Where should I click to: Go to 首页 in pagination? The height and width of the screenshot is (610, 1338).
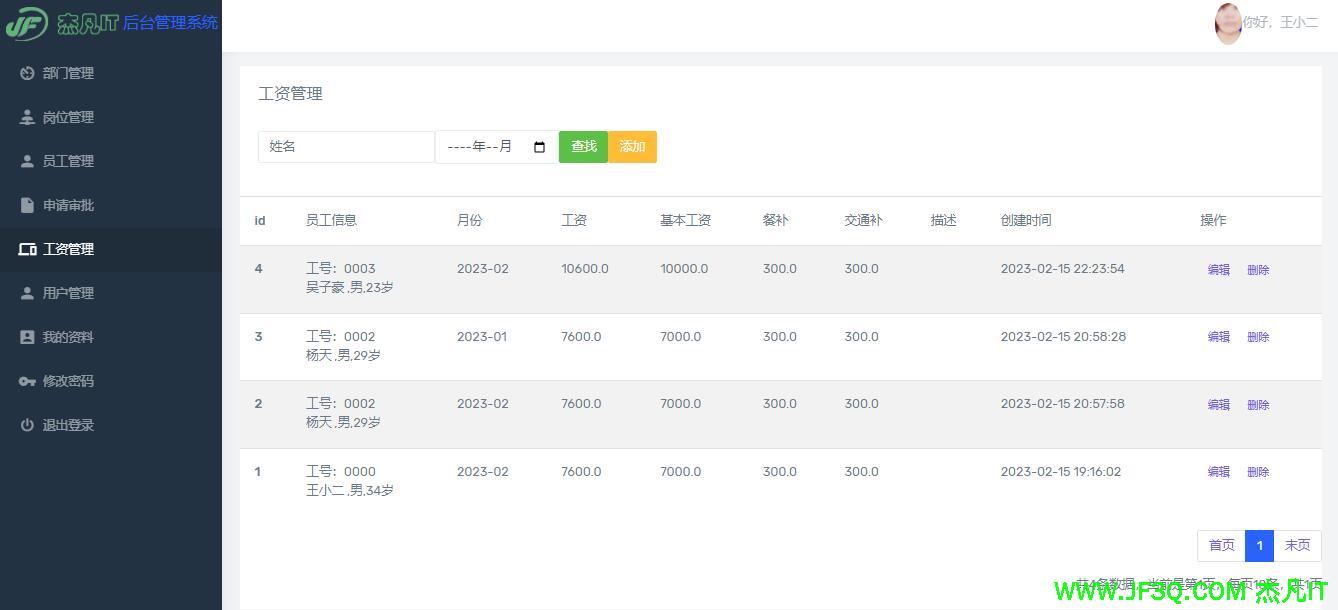(1221, 545)
